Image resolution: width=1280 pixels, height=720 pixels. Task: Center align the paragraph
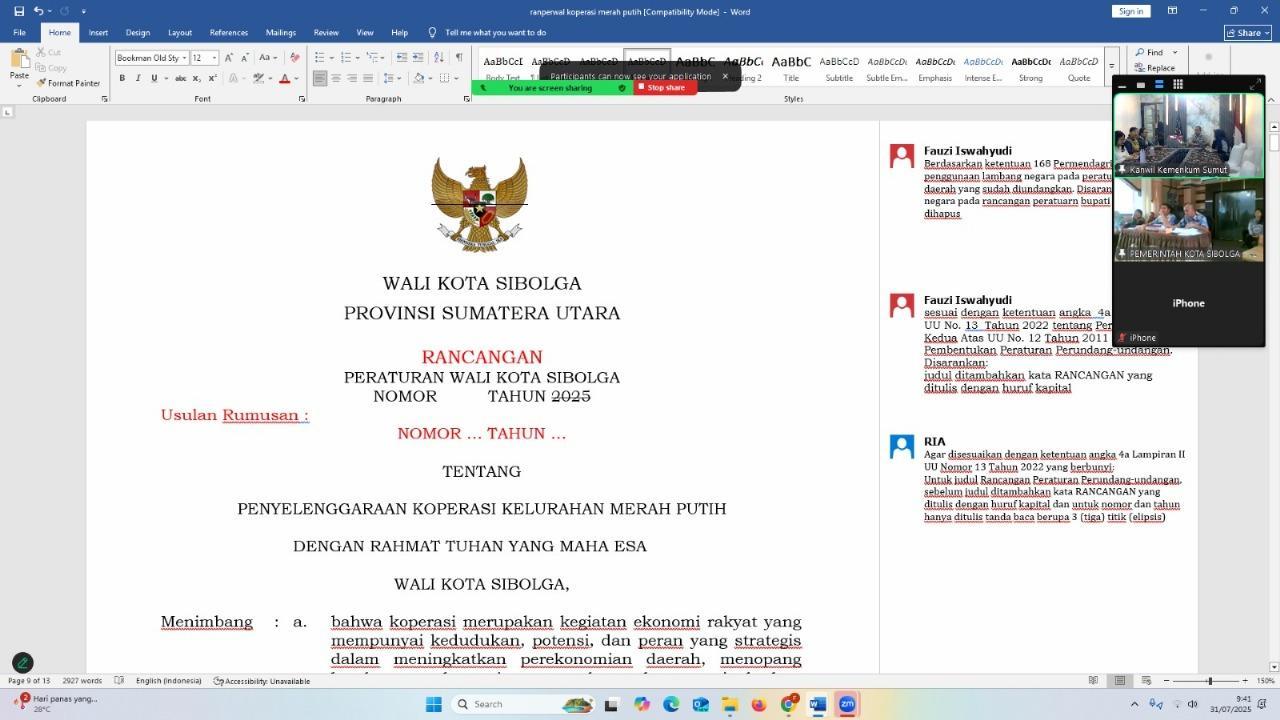(x=336, y=78)
